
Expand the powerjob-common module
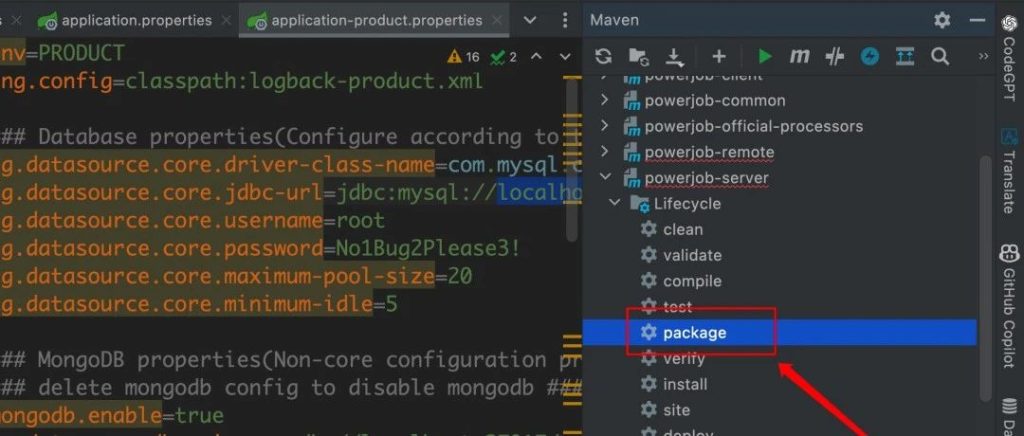coord(604,101)
